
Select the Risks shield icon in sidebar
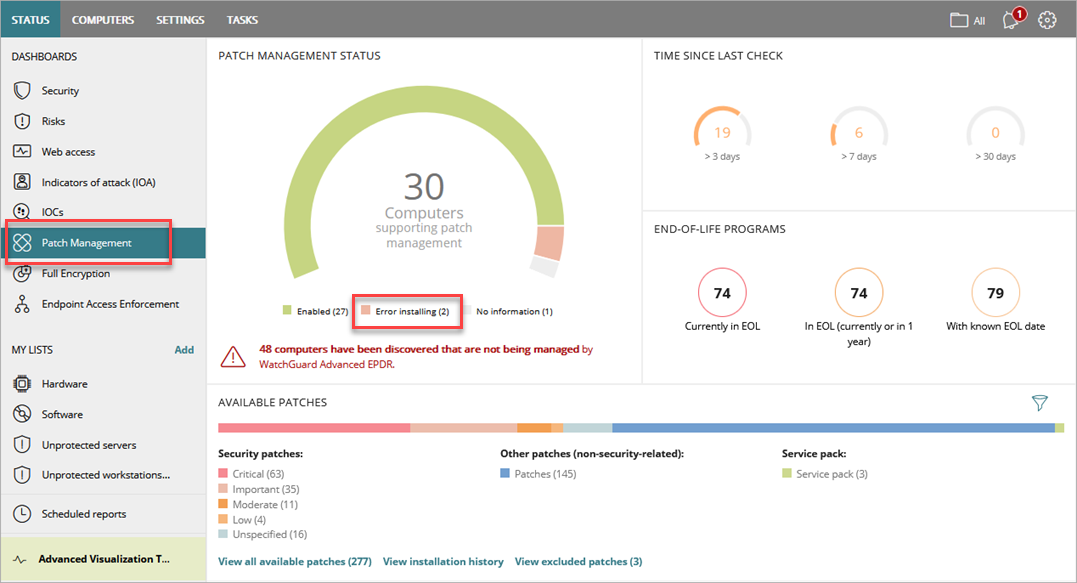coord(20,120)
